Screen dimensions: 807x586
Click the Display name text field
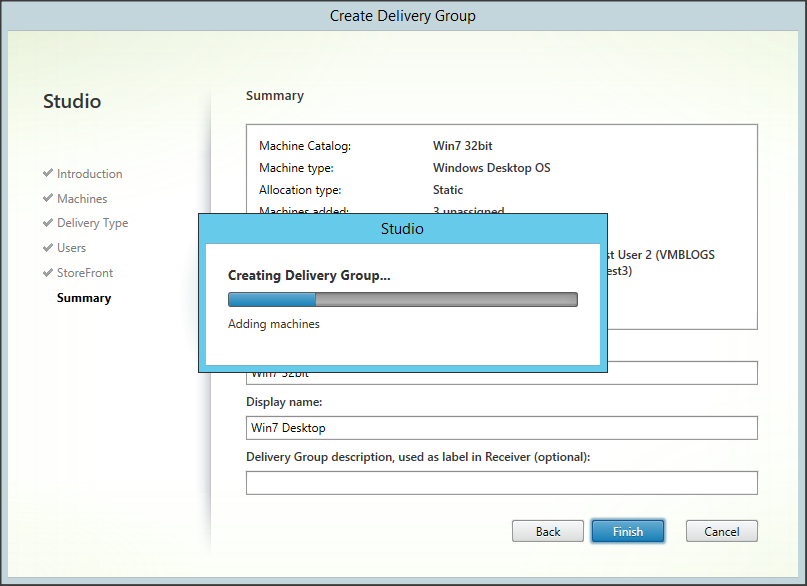click(501, 428)
